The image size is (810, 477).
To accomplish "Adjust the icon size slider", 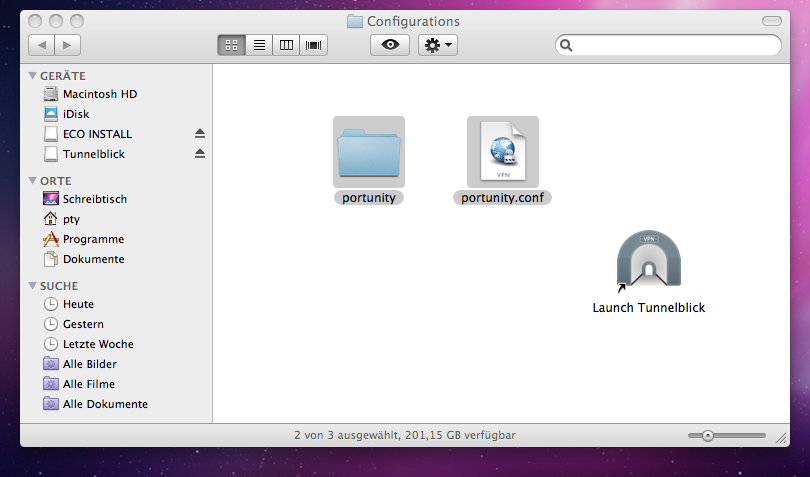I will click(708, 436).
